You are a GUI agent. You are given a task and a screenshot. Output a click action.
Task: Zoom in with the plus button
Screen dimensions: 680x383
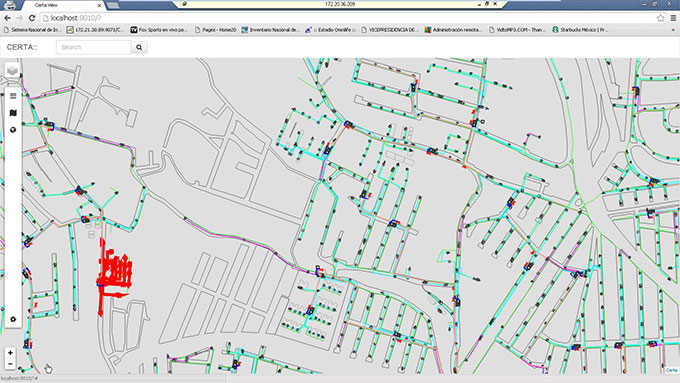pyautogui.click(x=10, y=353)
